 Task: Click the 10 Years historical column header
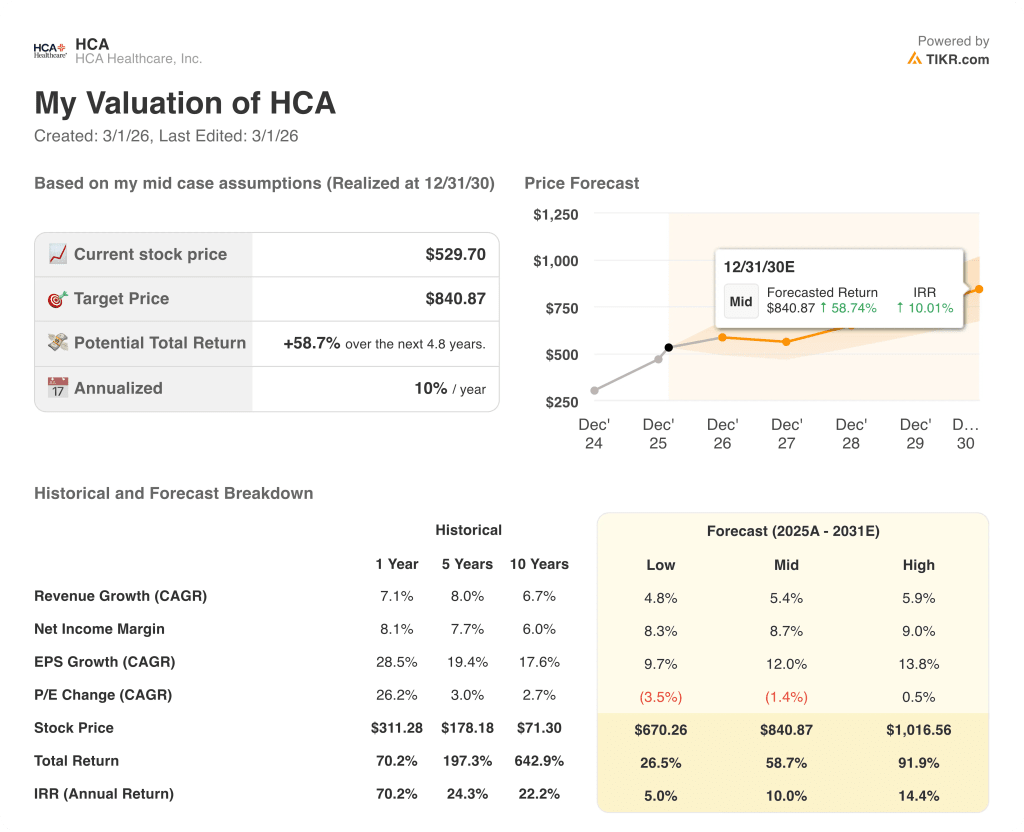(x=539, y=564)
